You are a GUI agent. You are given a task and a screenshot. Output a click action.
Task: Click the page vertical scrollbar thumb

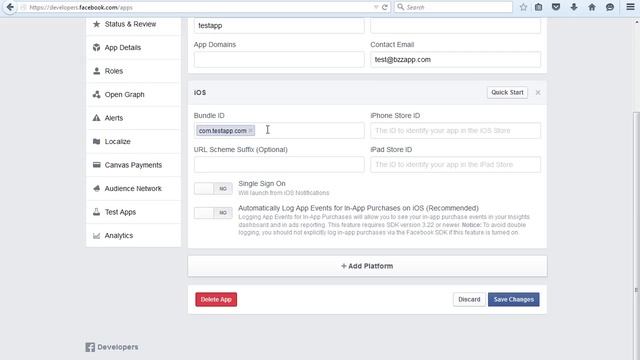(x=636, y=235)
